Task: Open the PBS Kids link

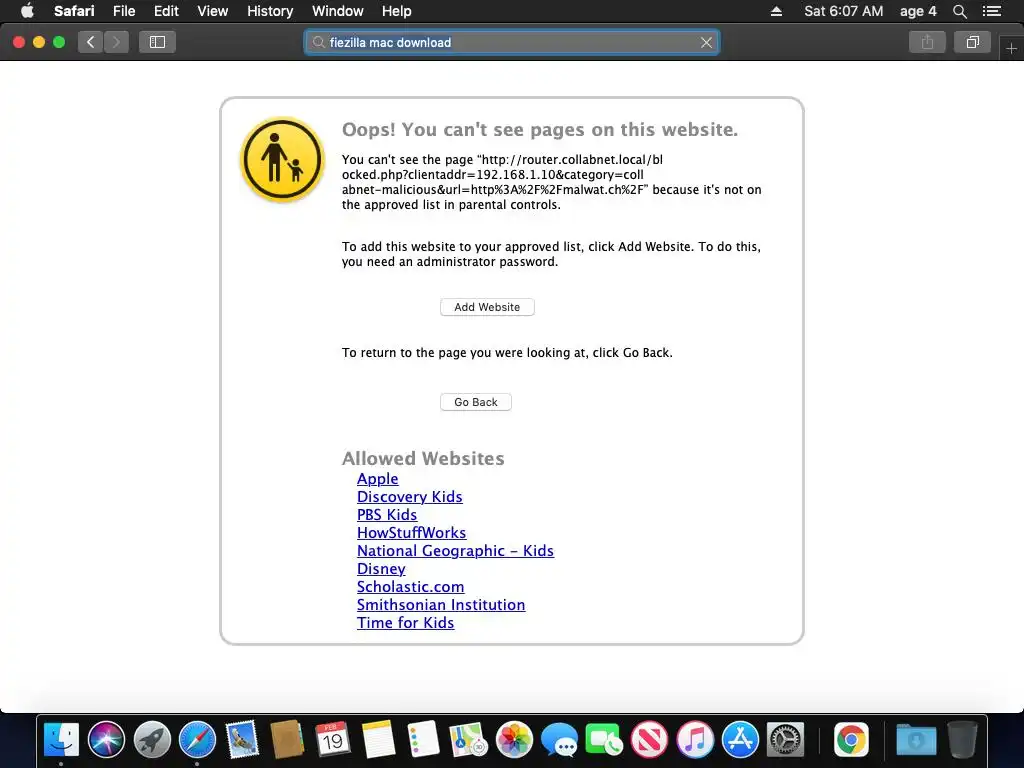Action: [387, 515]
